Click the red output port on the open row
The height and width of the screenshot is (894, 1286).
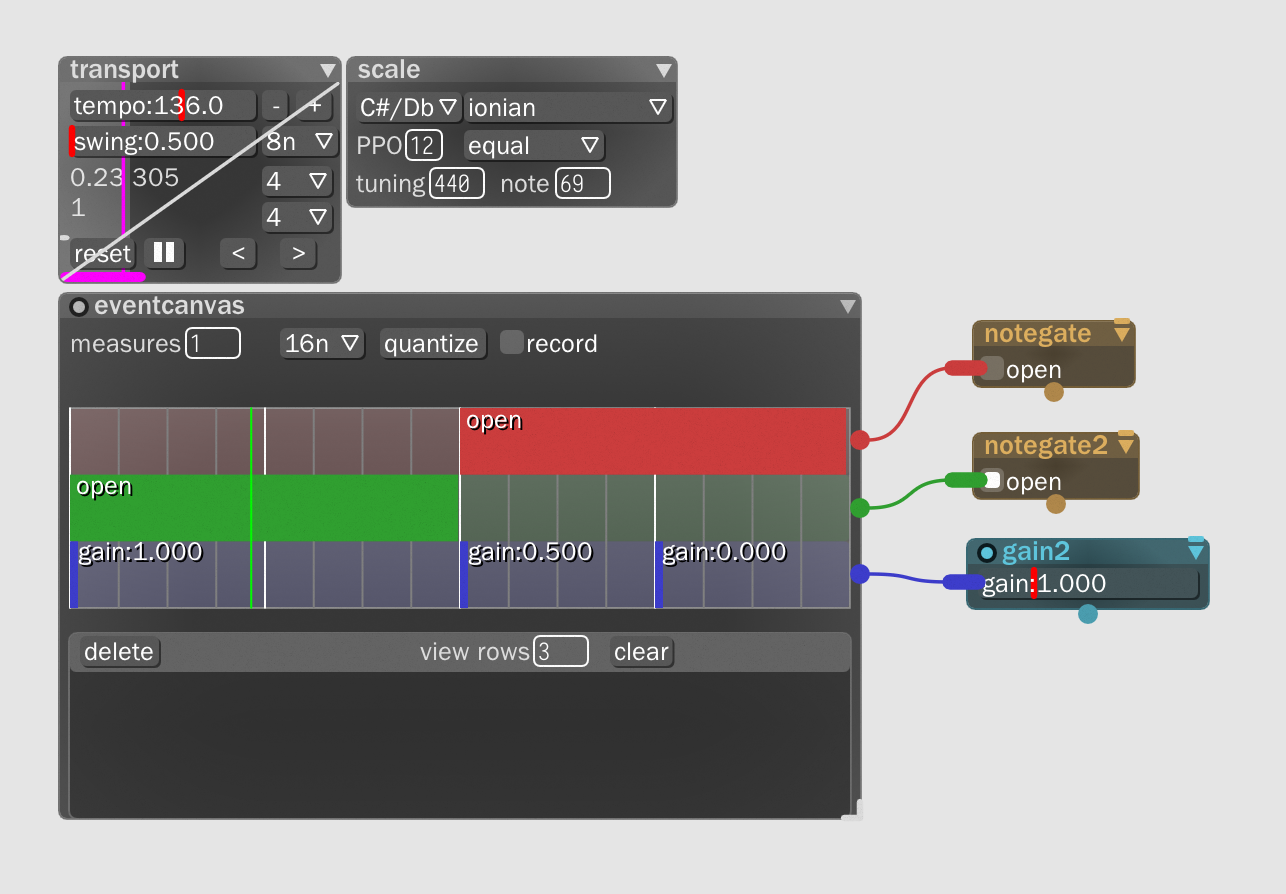coord(858,439)
